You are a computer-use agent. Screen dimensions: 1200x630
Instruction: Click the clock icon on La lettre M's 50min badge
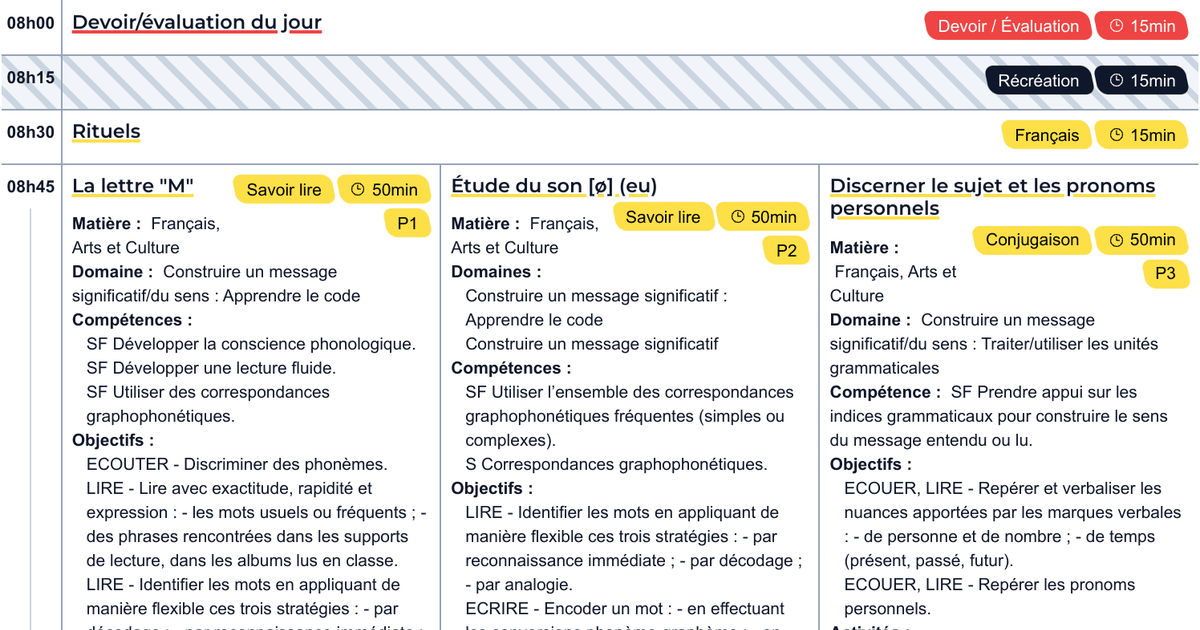click(x=357, y=188)
